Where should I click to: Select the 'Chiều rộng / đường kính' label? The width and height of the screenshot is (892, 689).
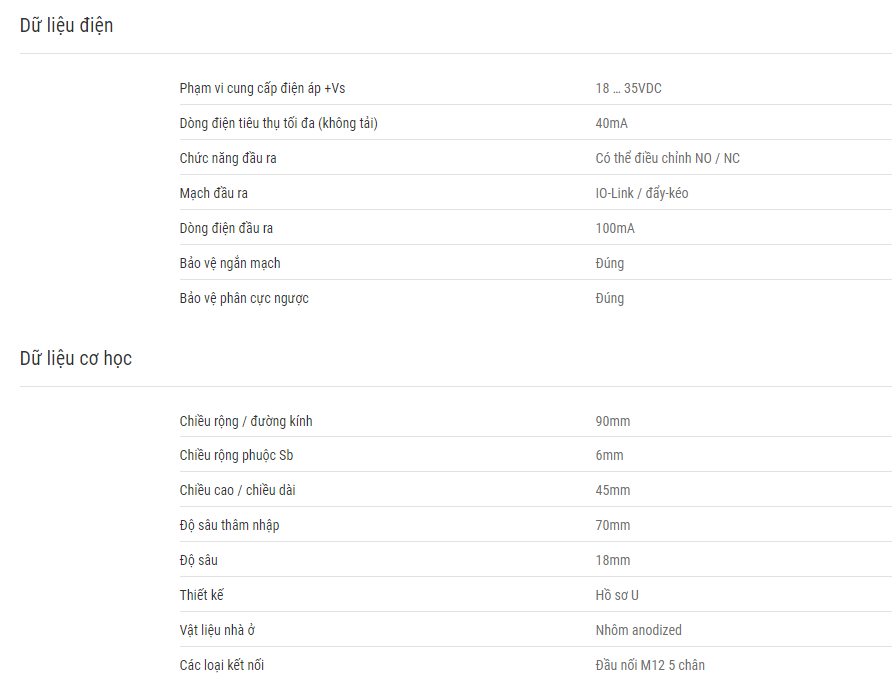coord(246,421)
